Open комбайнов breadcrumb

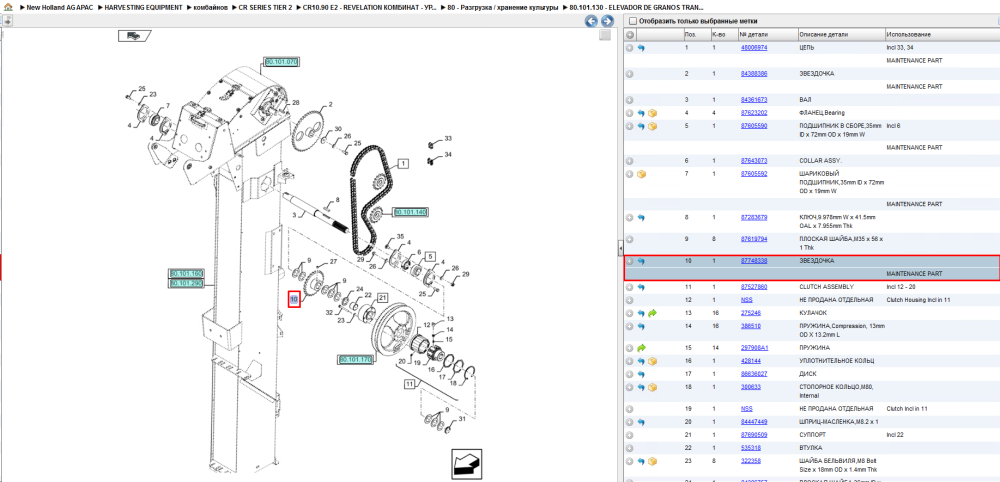point(210,8)
